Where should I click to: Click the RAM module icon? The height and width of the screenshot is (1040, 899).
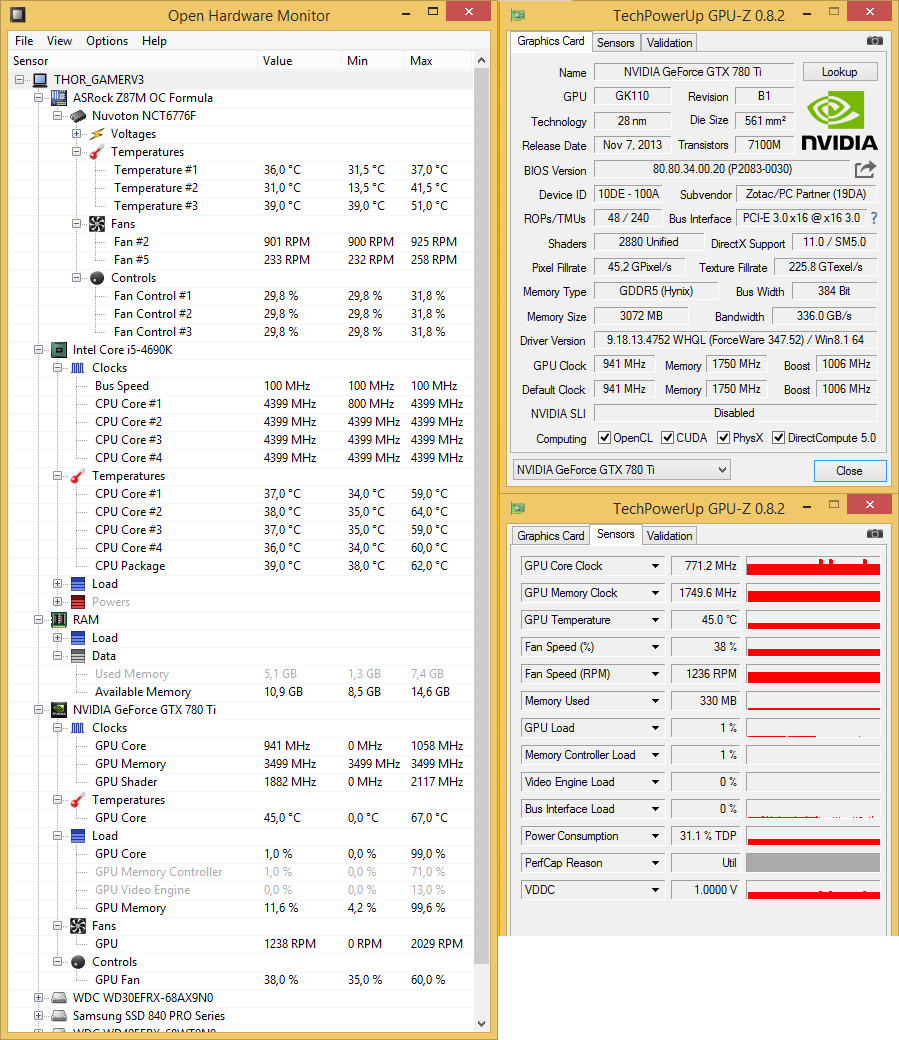click(x=59, y=620)
